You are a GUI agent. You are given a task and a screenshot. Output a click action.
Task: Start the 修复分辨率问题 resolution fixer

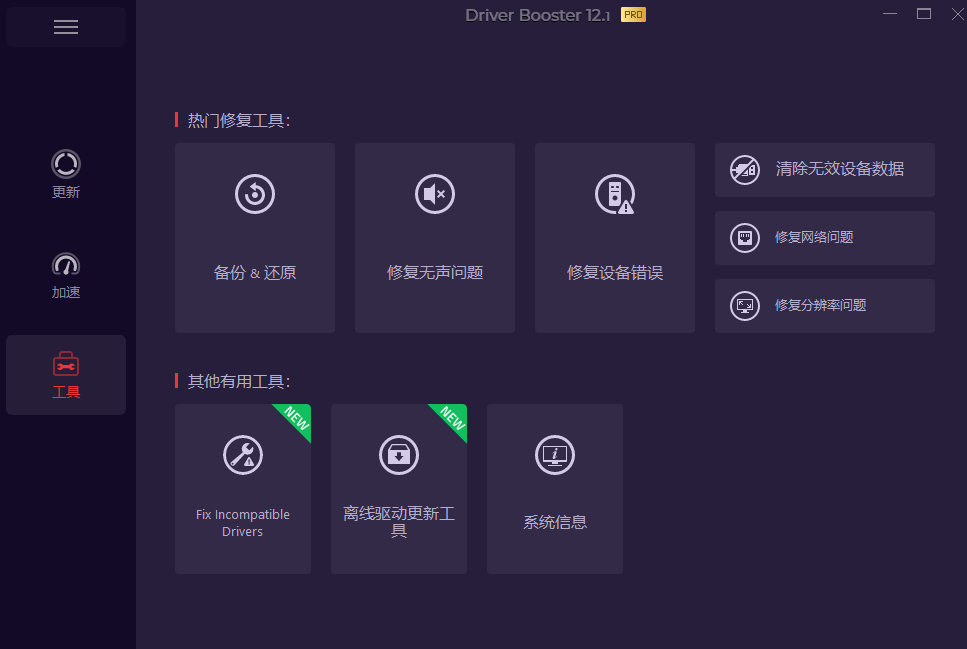point(824,306)
